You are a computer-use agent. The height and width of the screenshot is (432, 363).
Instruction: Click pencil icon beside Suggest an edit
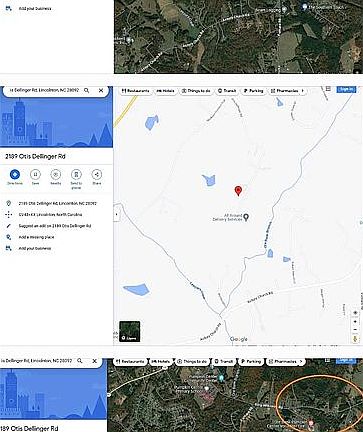click(9, 226)
